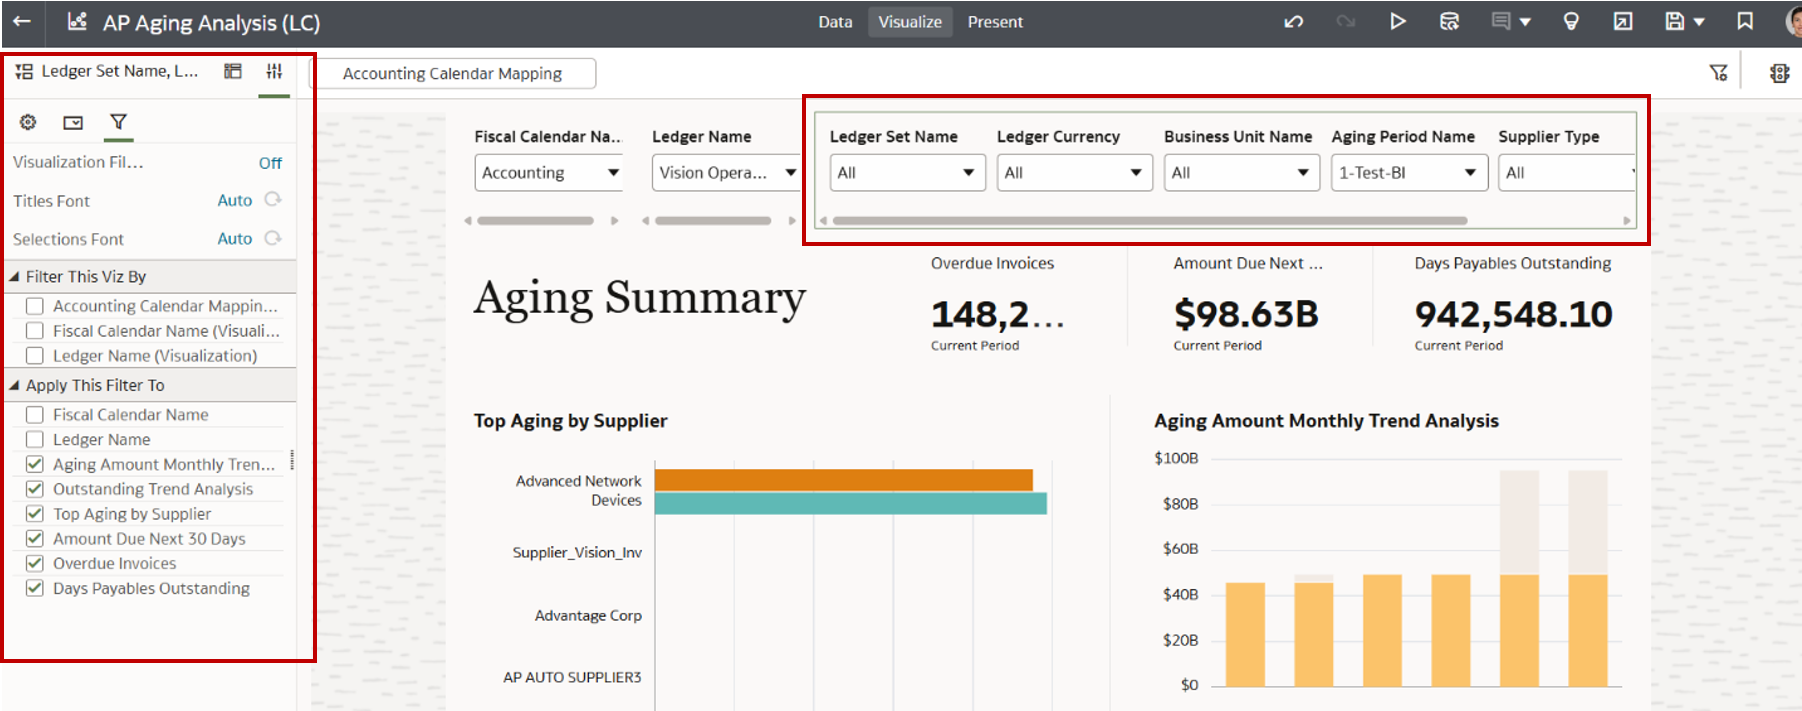Open the Properties pane sliders icon
Viewport: 1802px width, 711px height.
(274, 71)
